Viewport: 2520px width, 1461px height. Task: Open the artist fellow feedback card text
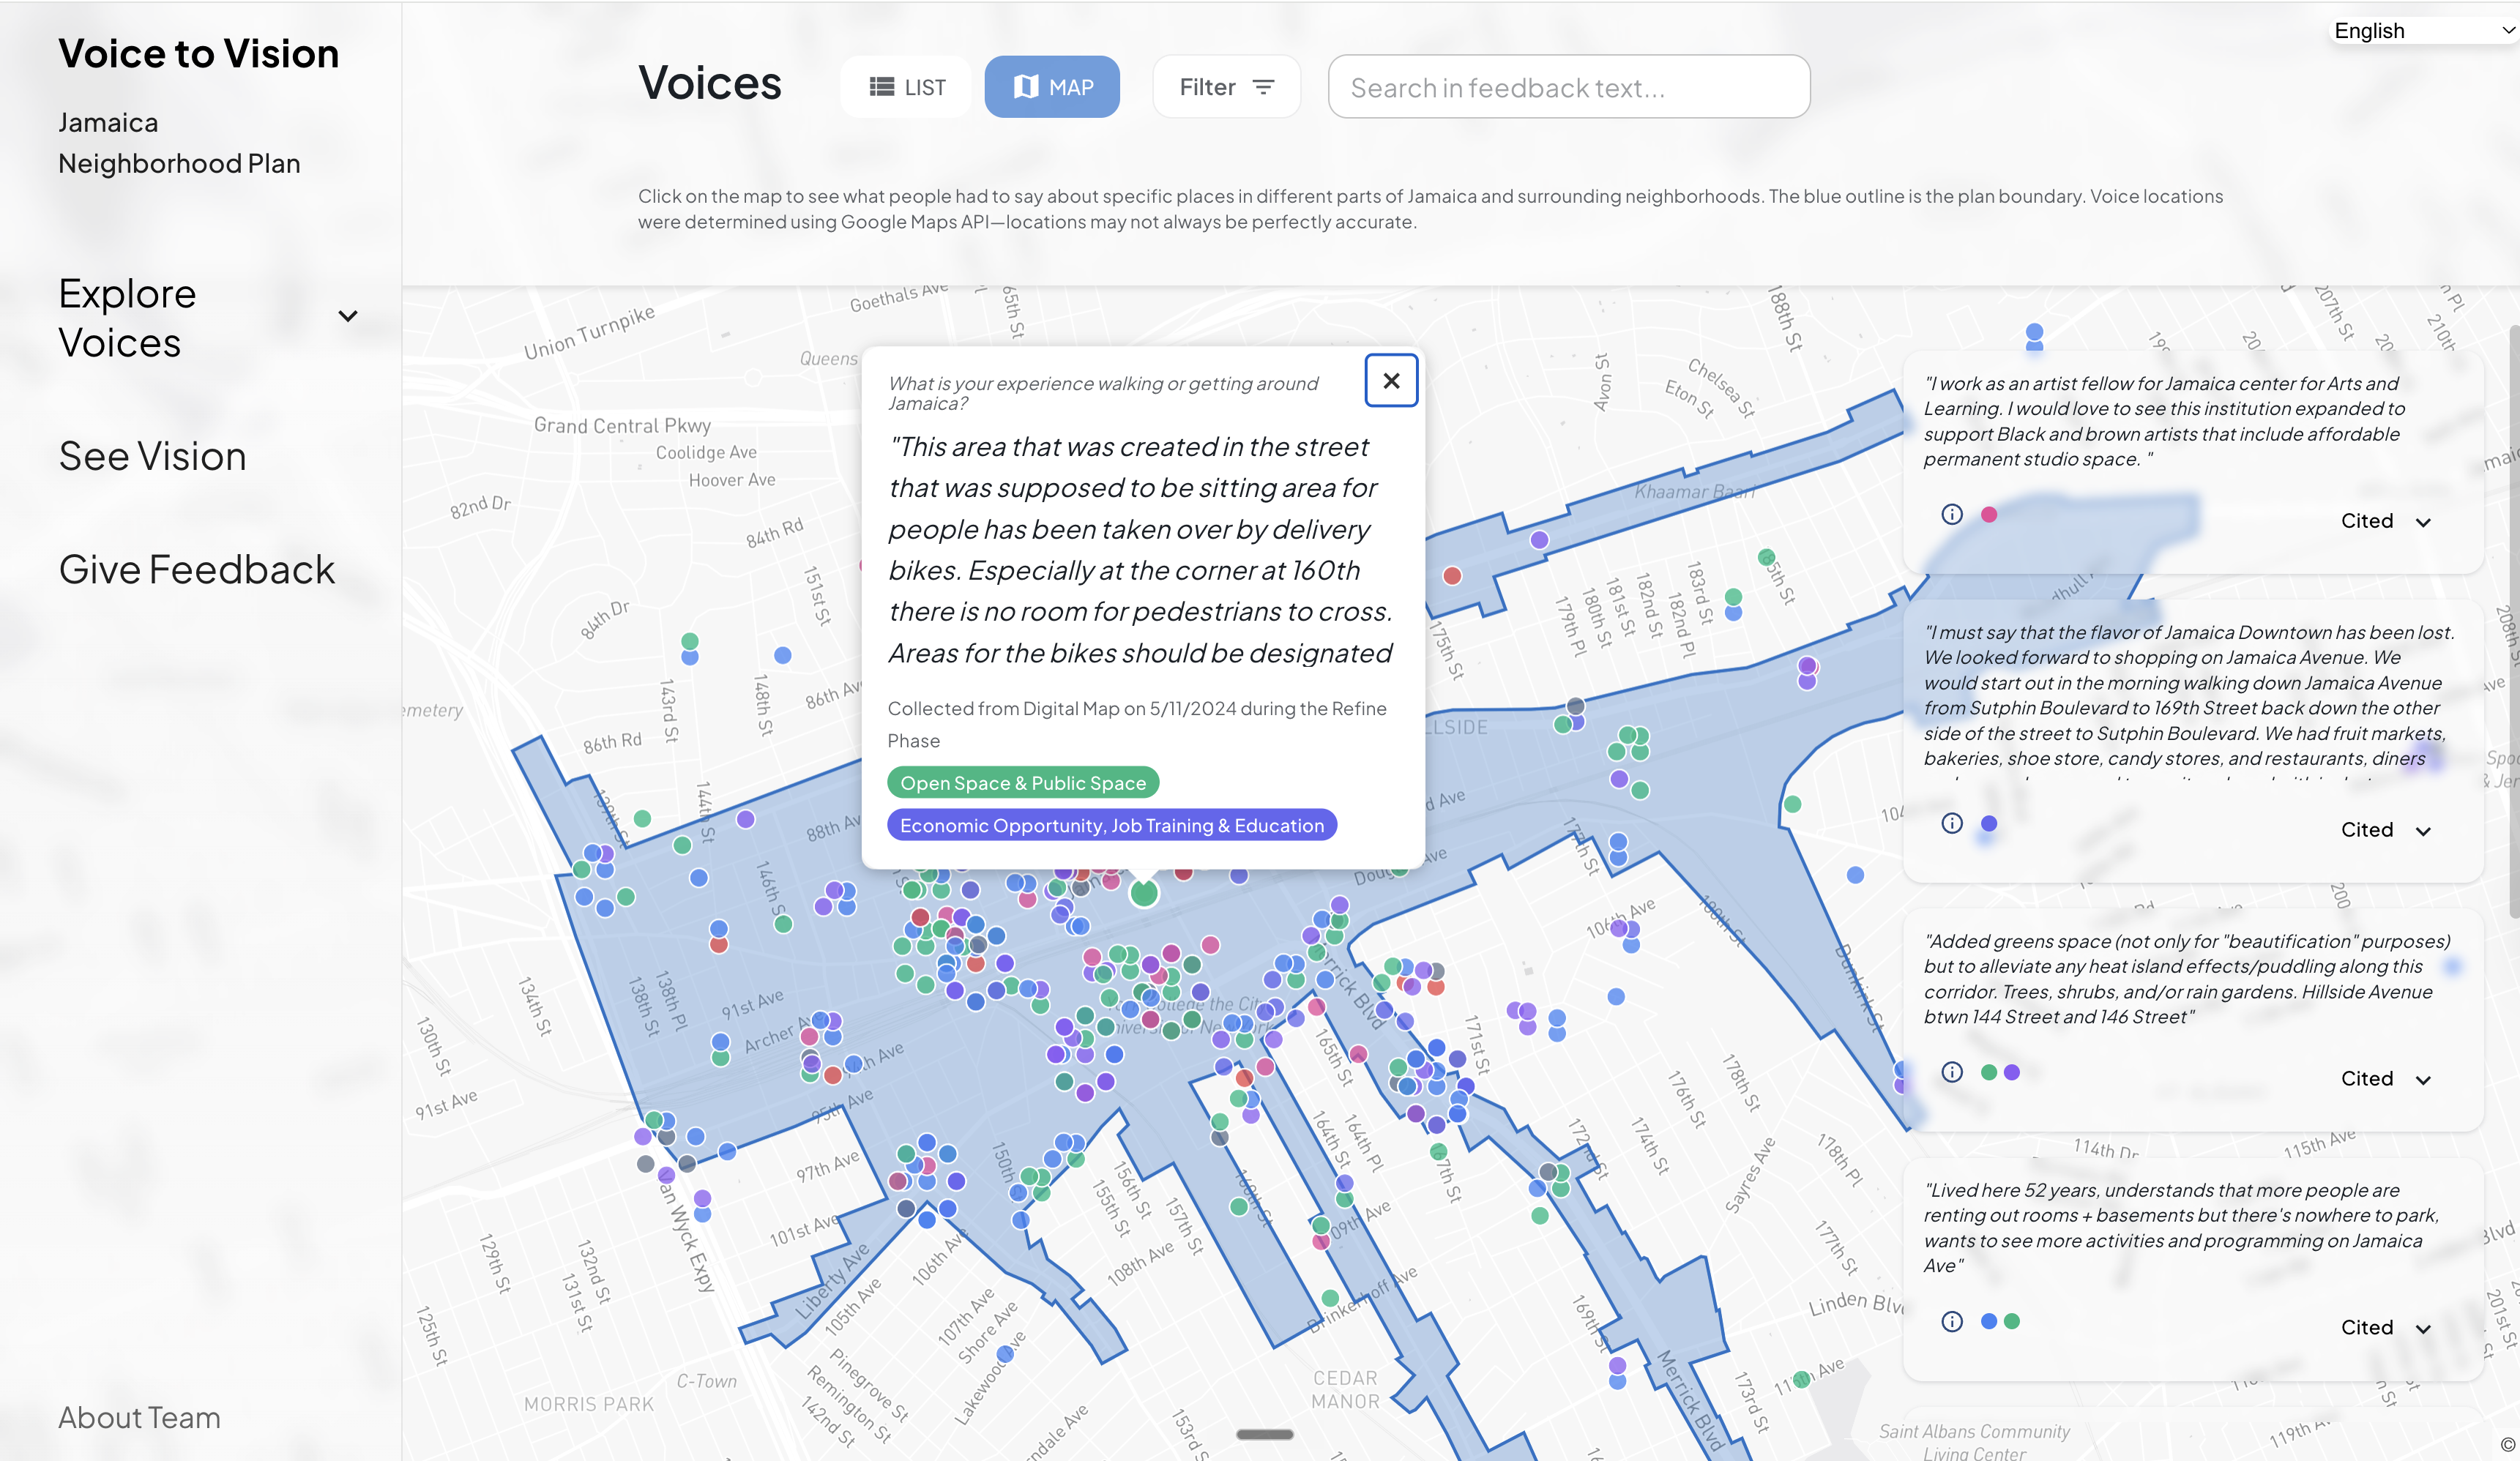click(2163, 421)
